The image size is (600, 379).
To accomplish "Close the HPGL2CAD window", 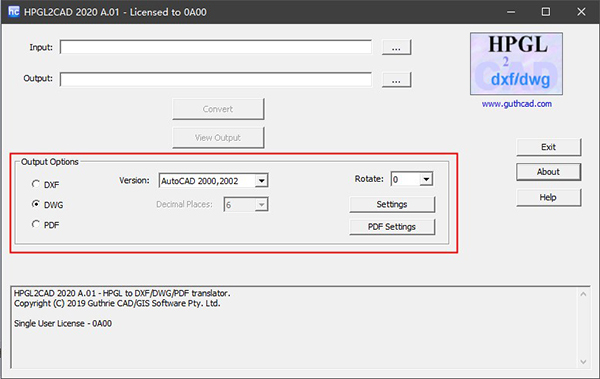I will [581, 12].
